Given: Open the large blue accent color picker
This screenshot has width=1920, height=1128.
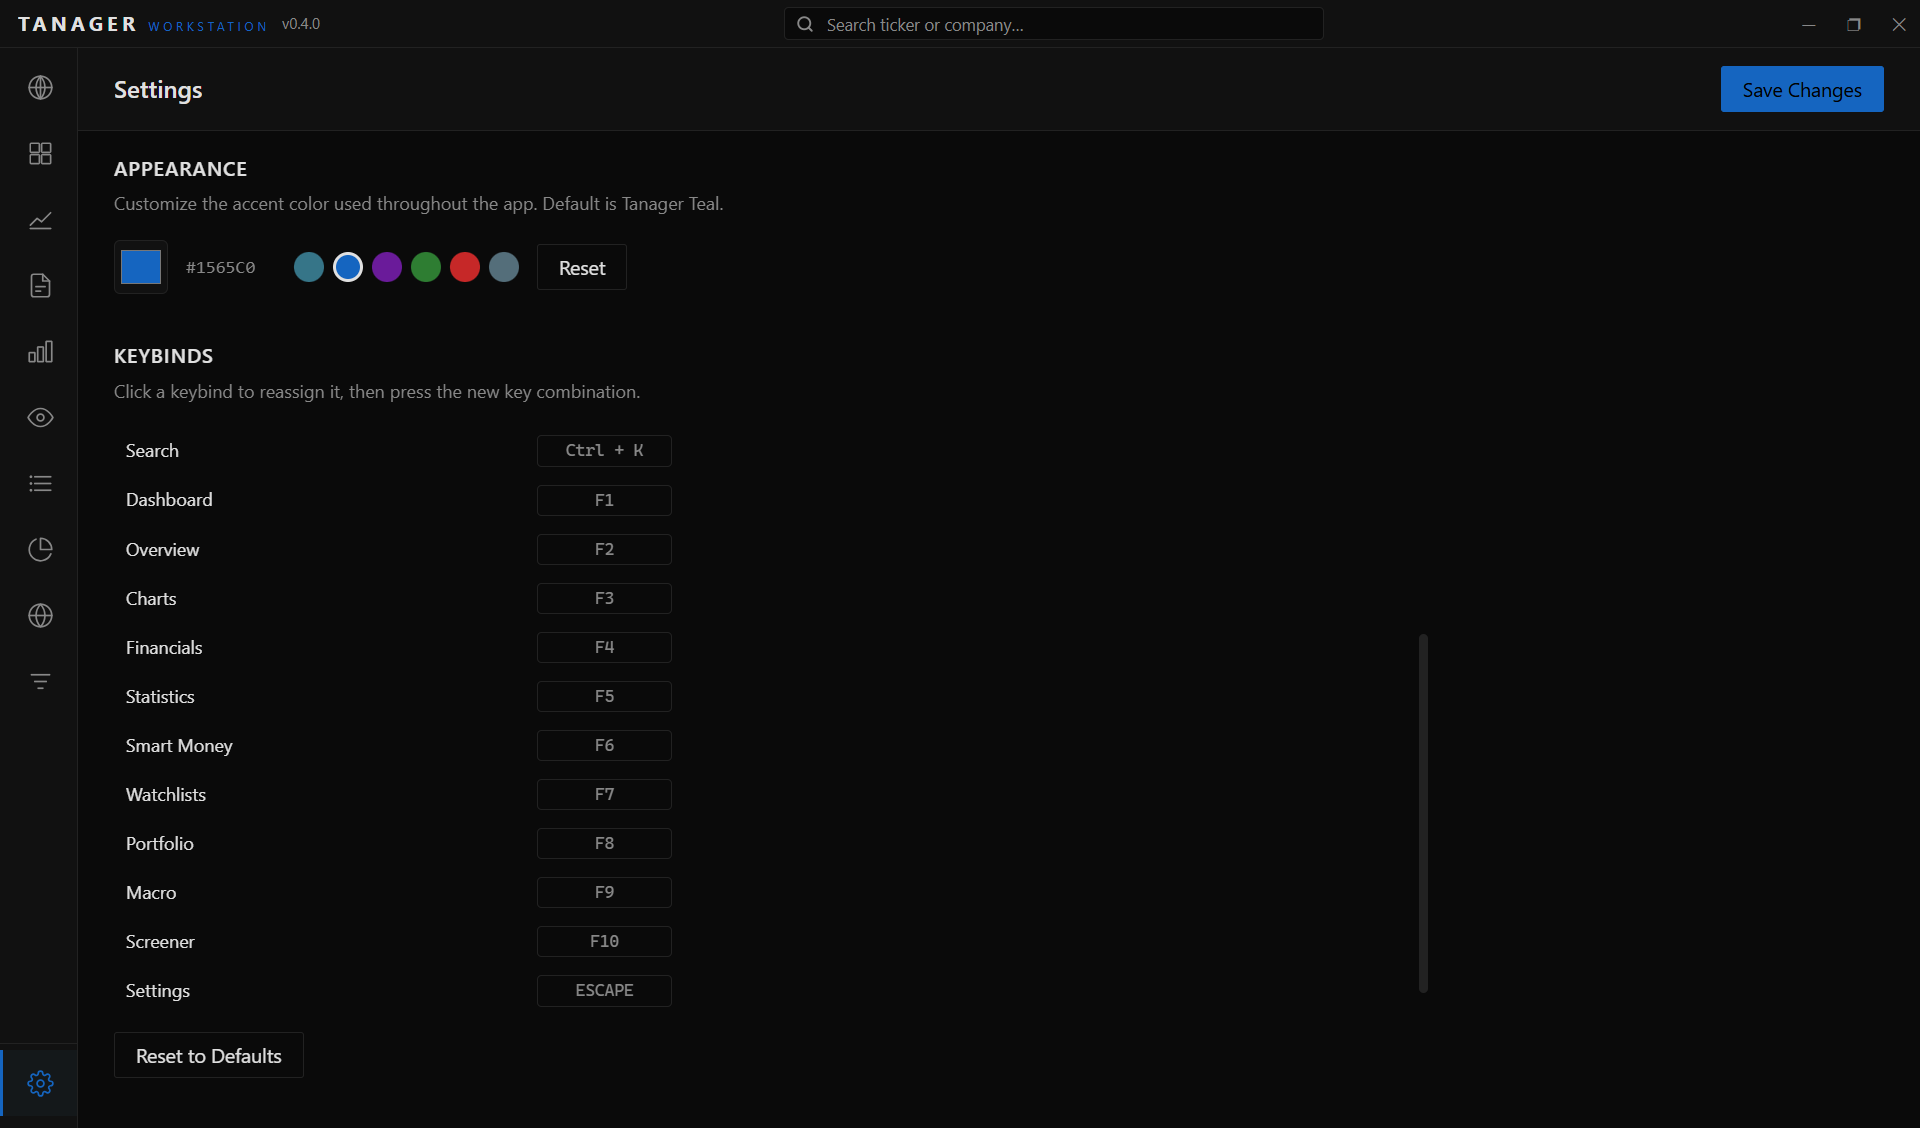Looking at the screenshot, I should point(141,267).
